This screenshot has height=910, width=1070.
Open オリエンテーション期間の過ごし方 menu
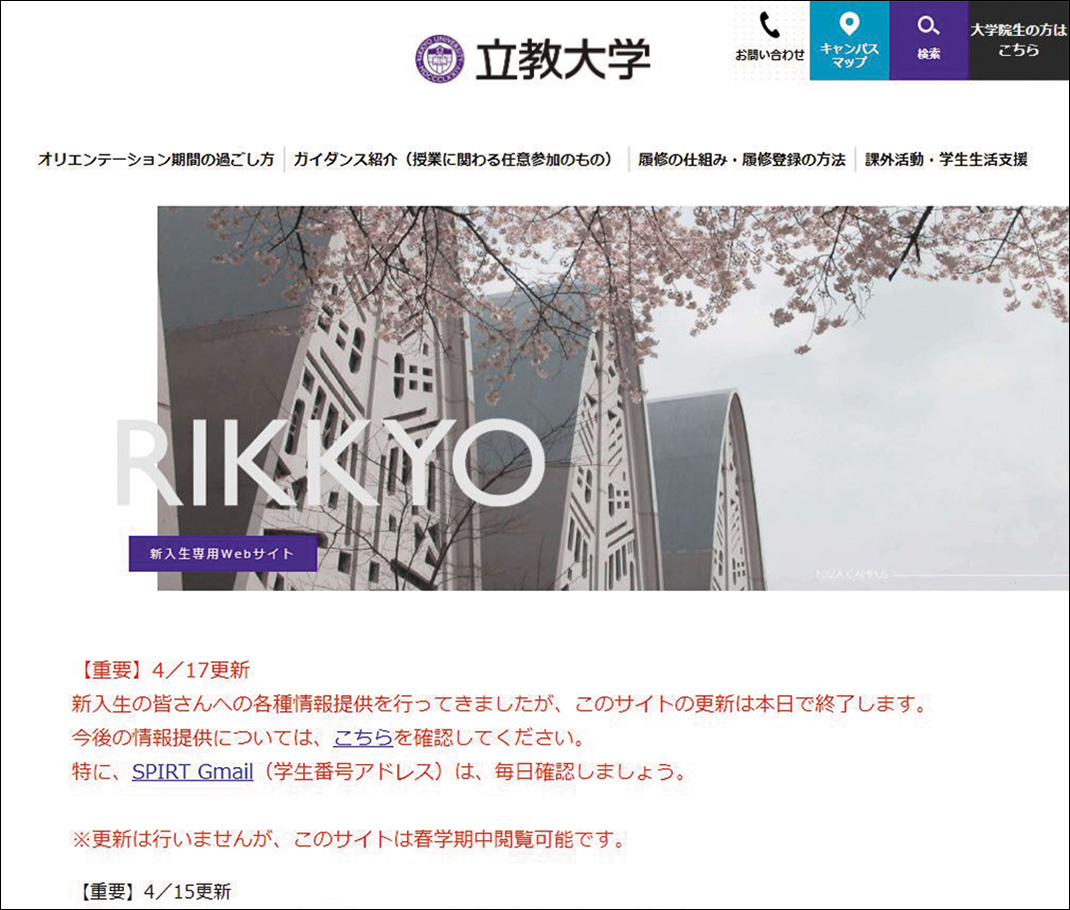(156, 160)
